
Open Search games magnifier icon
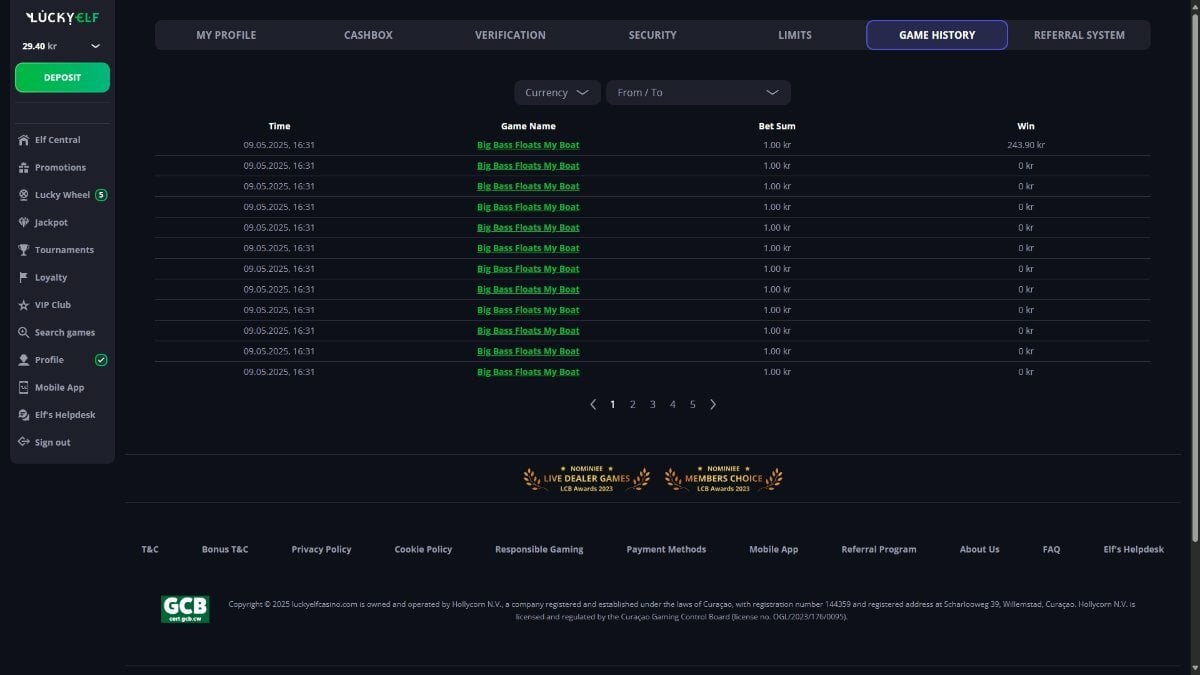point(24,332)
